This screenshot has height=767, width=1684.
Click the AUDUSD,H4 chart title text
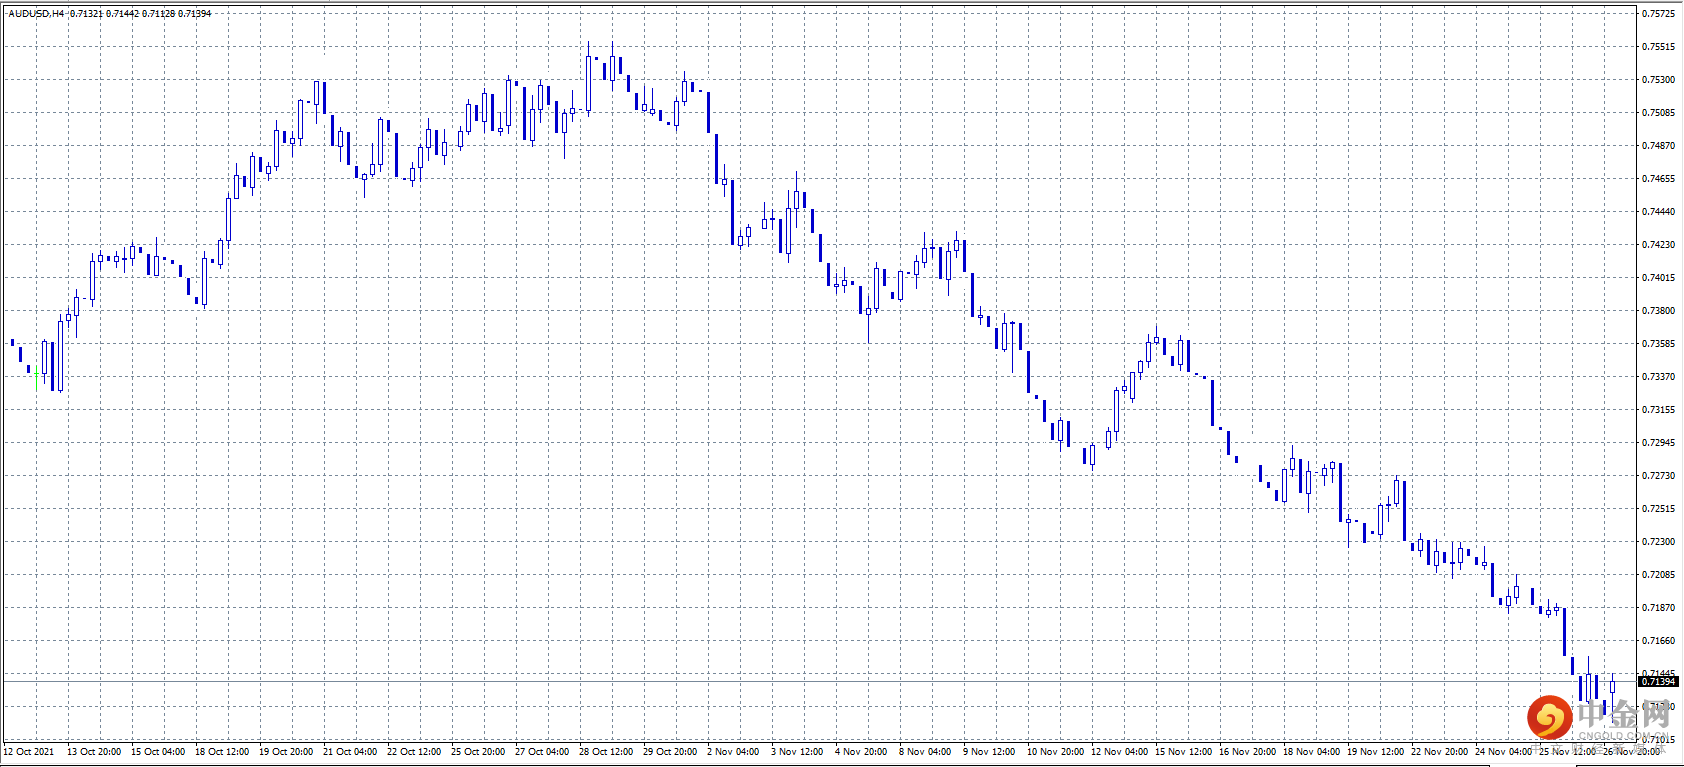point(36,14)
